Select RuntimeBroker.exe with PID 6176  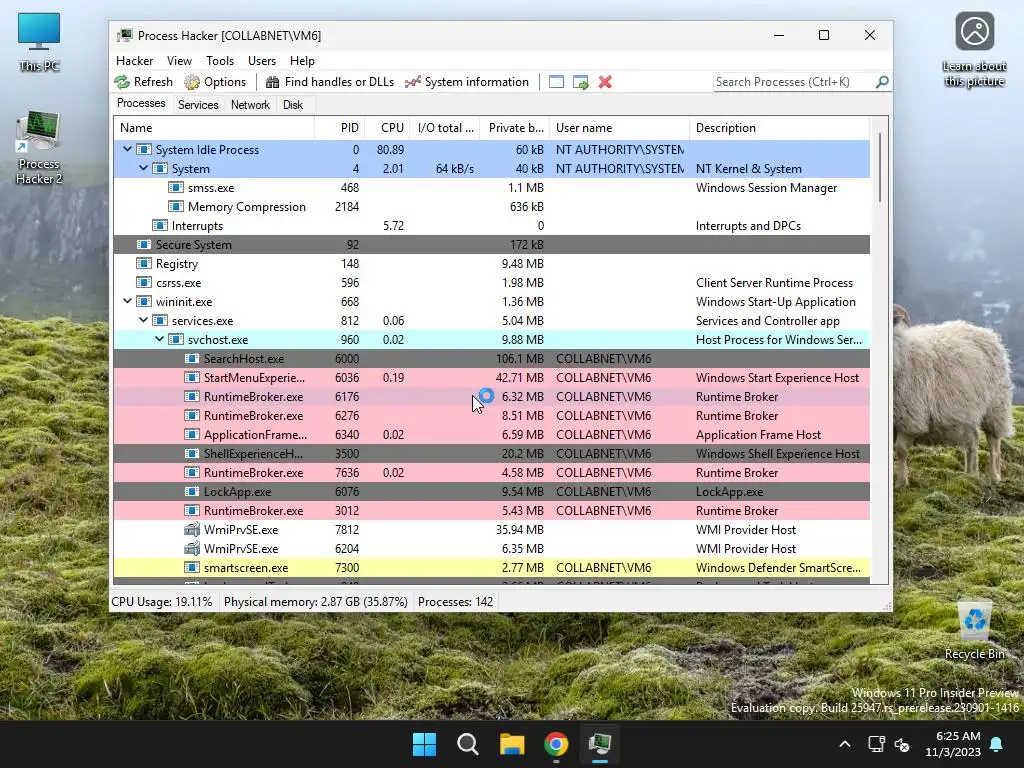[x=492, y=396]
